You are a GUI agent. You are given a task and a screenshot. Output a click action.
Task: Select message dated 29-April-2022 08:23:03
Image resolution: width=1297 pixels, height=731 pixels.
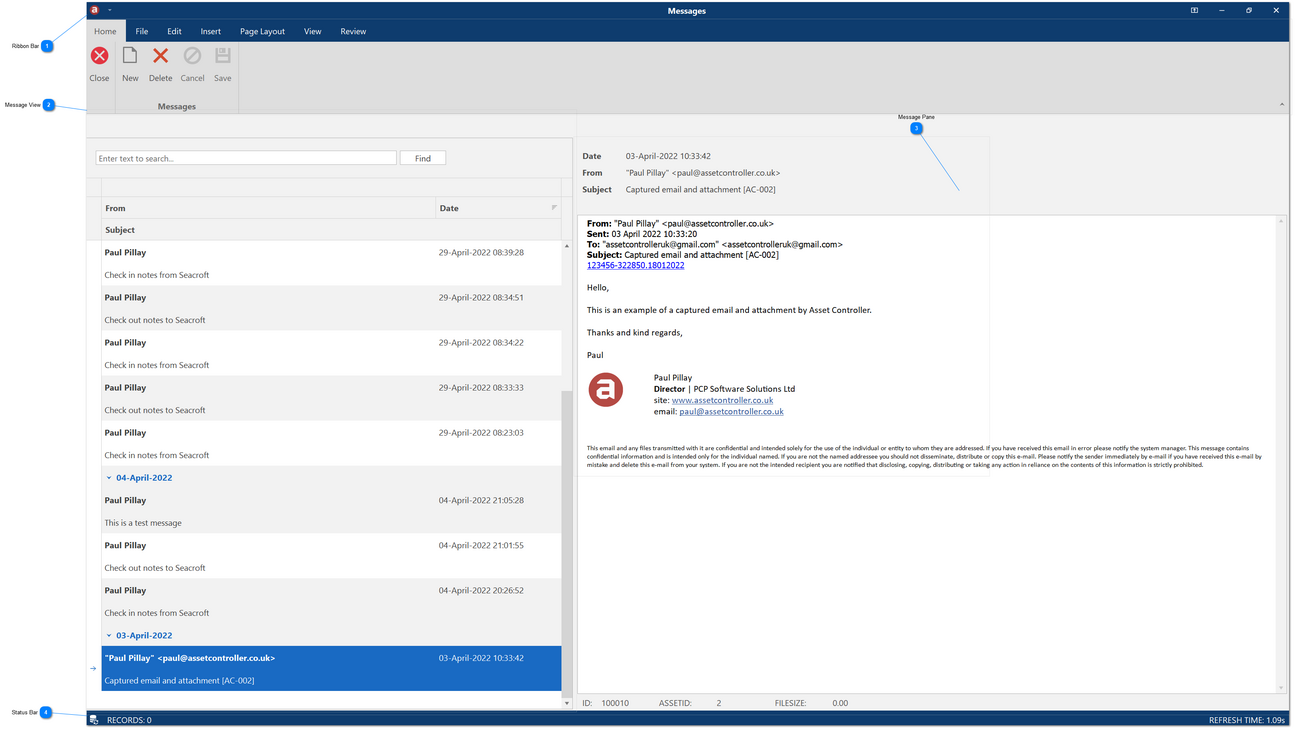(331, 443)
